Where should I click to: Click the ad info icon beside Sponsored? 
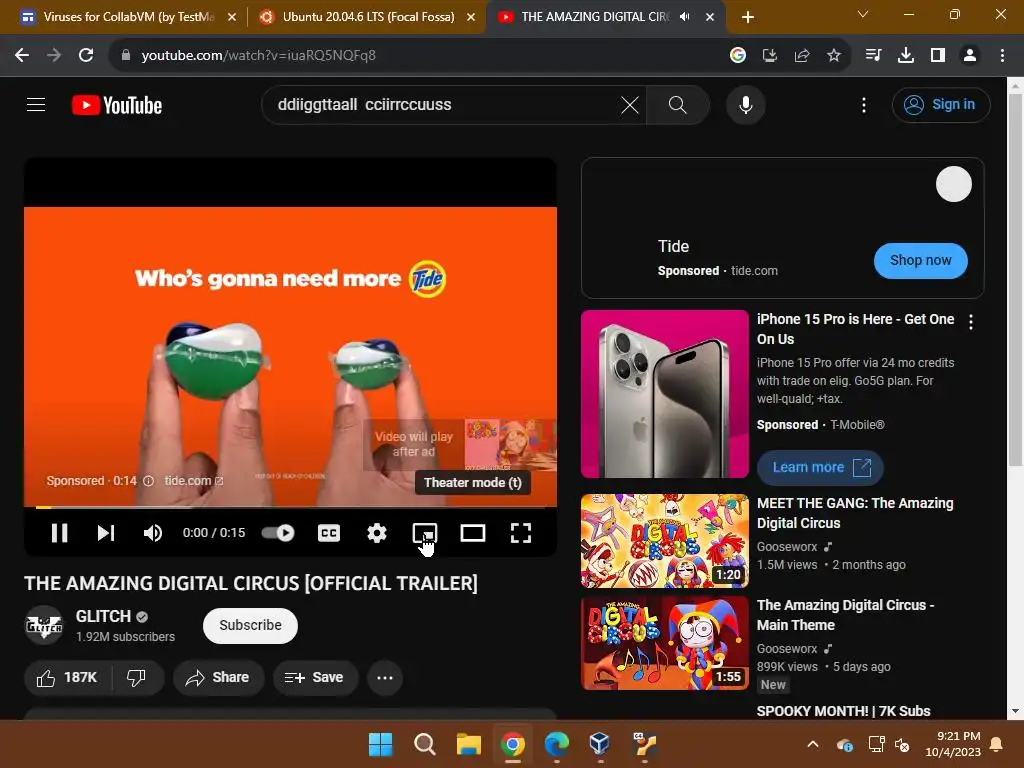pos(148,481)
